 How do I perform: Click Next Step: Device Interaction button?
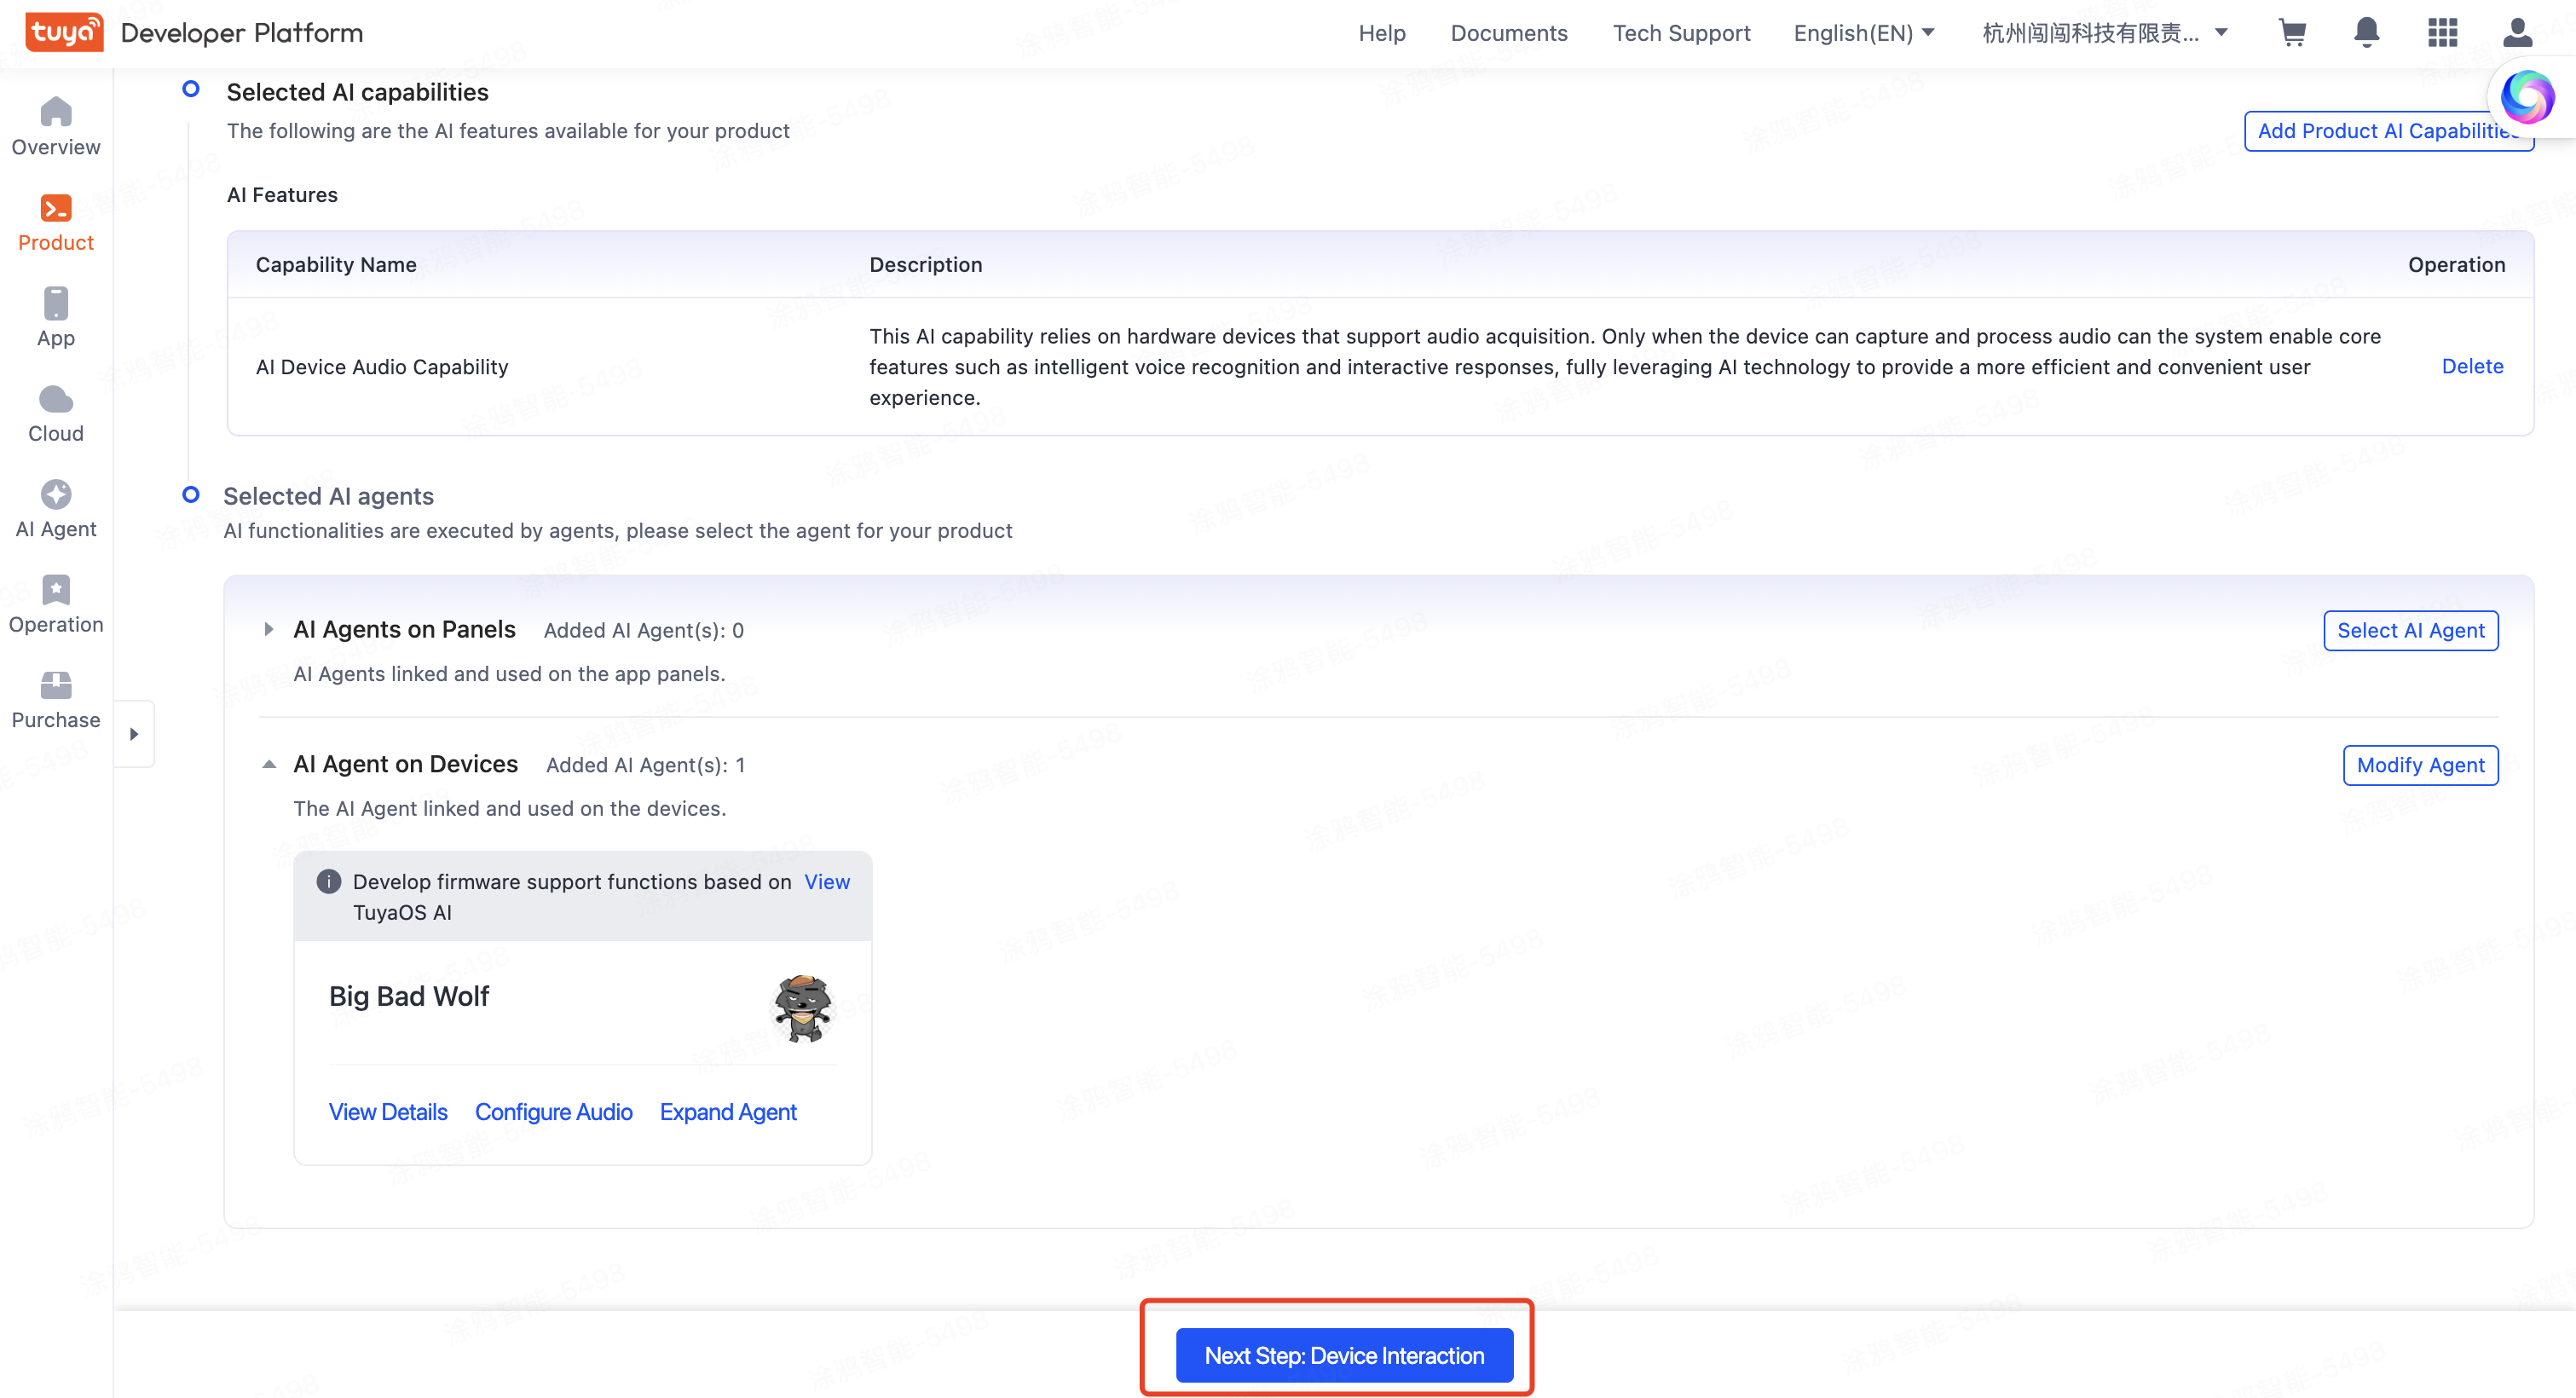point(1343,1355)
